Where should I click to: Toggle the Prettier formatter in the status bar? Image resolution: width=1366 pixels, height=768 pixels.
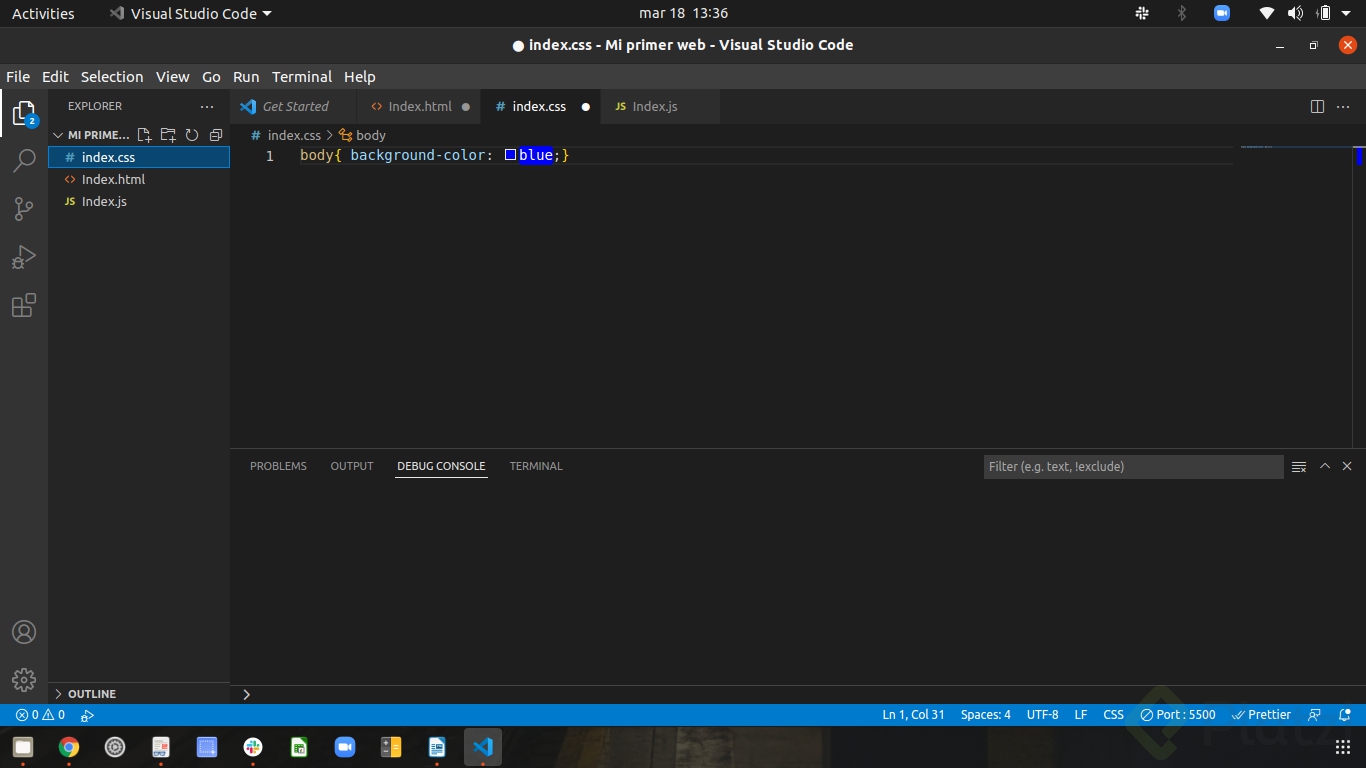(1262, 714)
